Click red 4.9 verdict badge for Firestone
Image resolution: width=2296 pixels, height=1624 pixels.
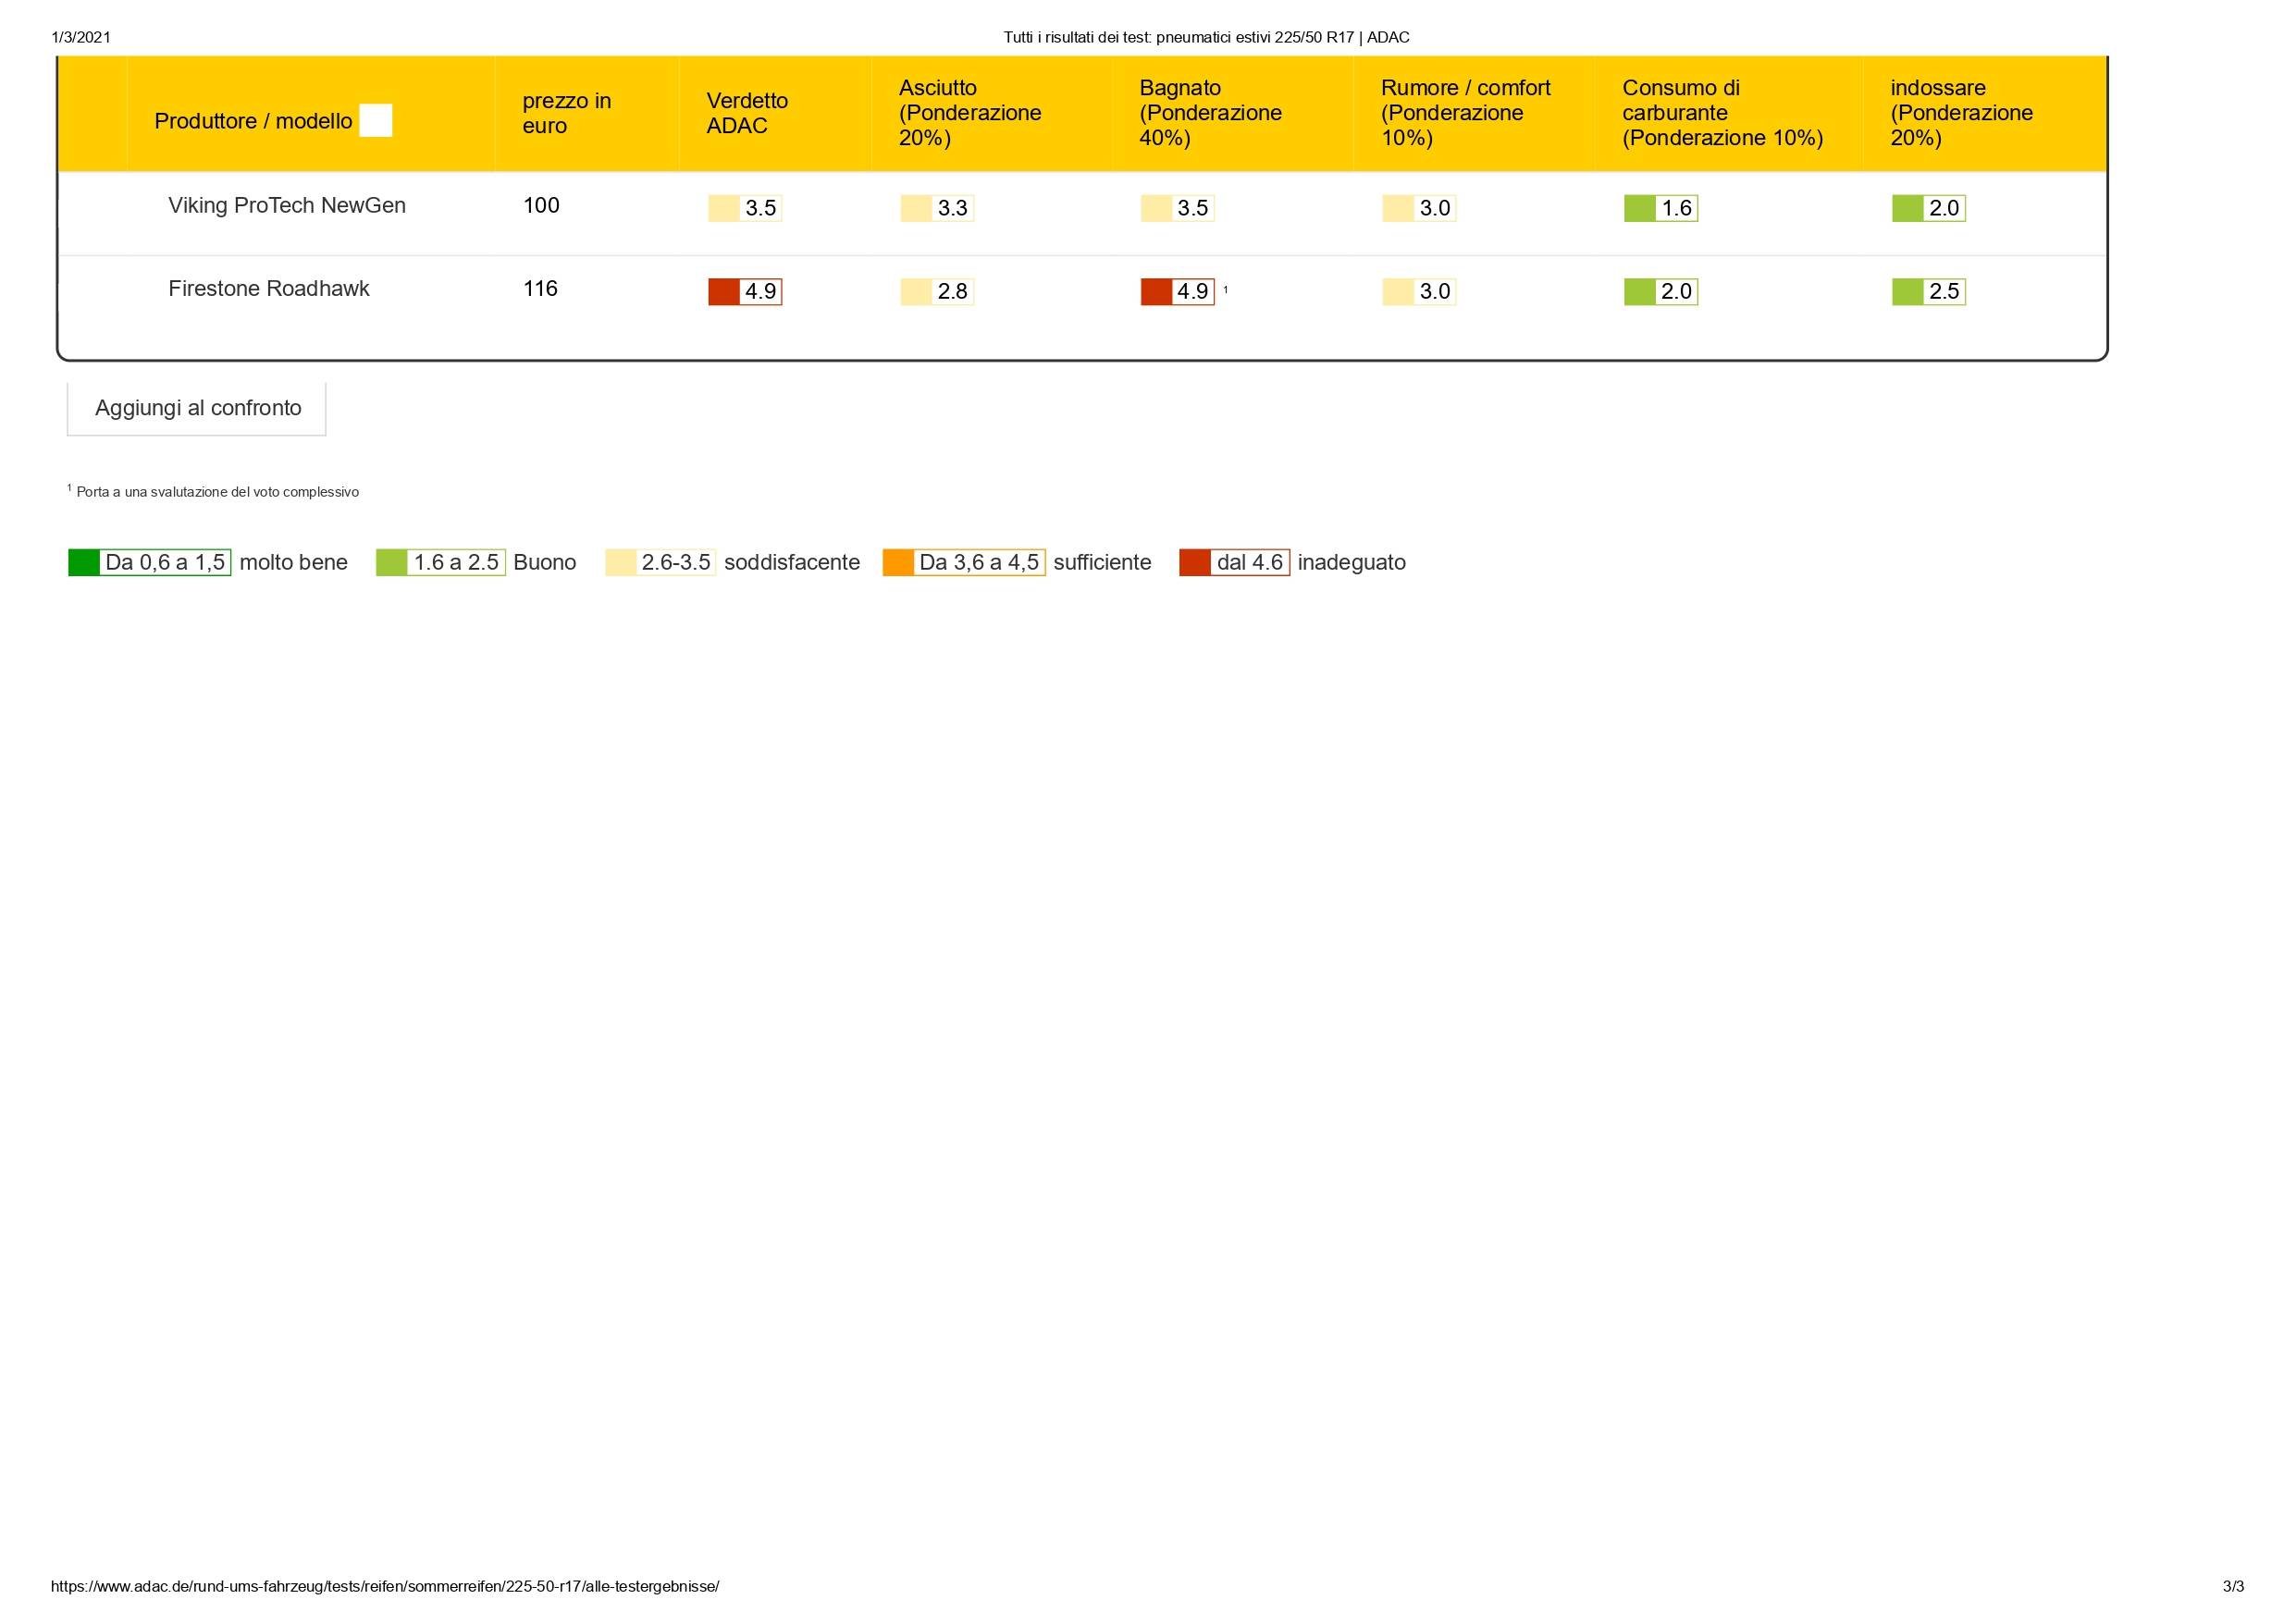click(745, 292)
